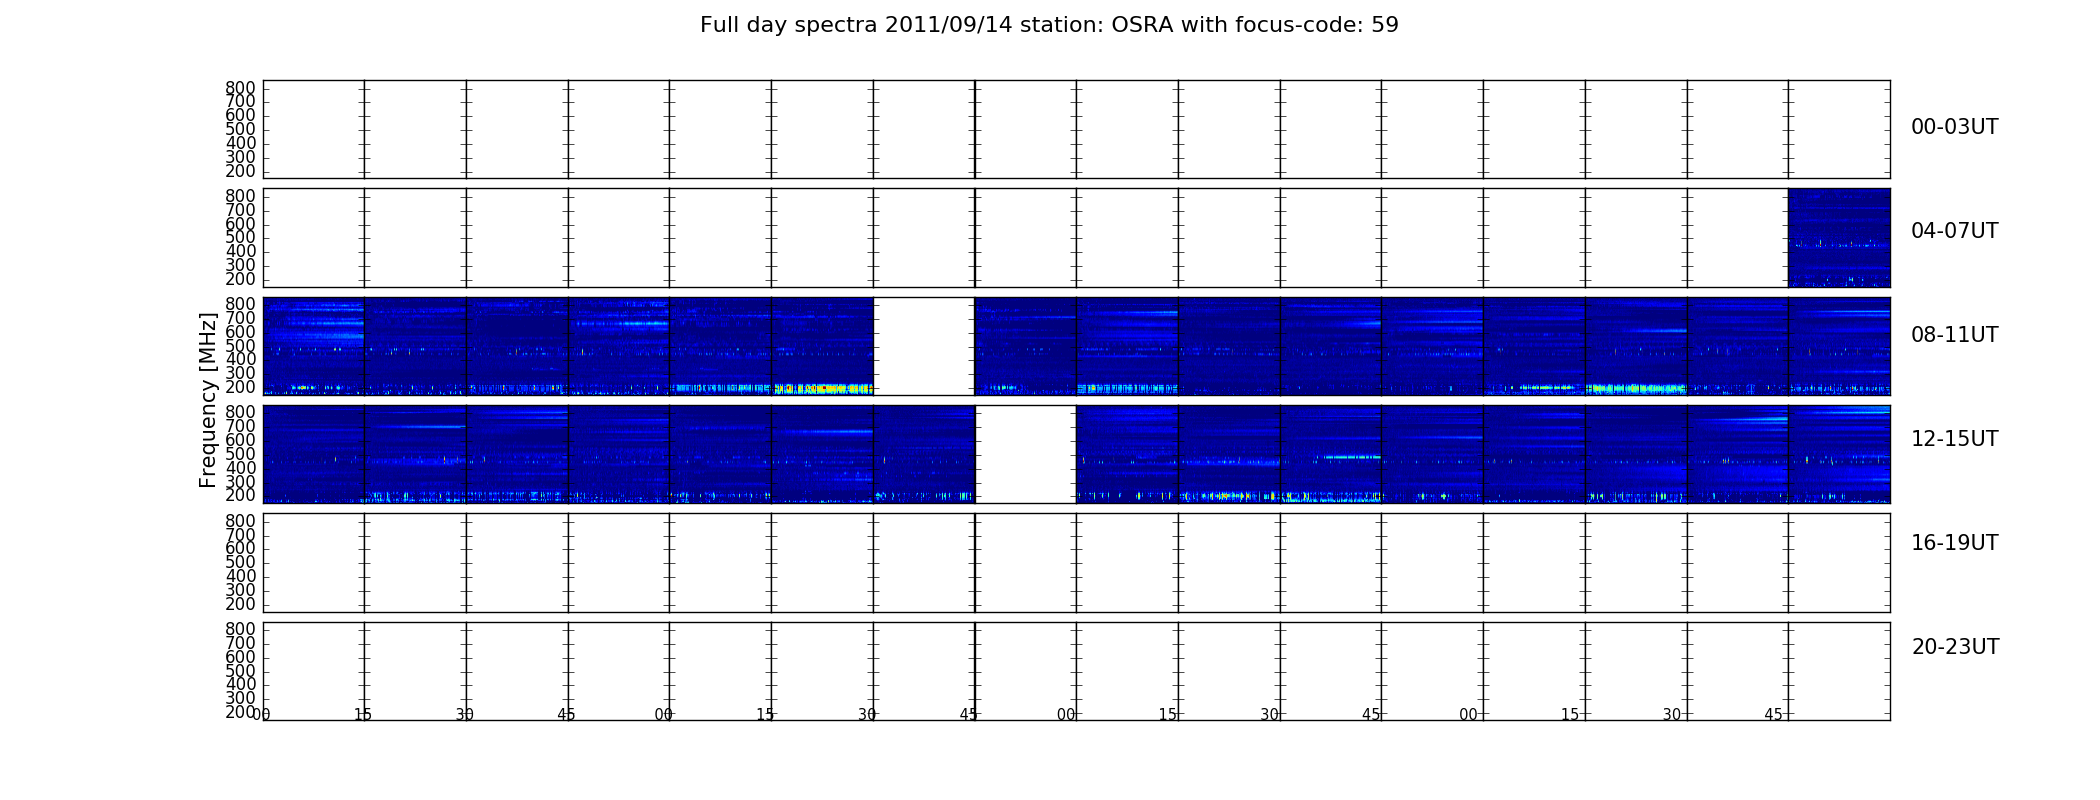Screen dimensions: 2100x800
Task: Click the '200' tick label of the 16-19UT row
Action: [x=240, y=604]
